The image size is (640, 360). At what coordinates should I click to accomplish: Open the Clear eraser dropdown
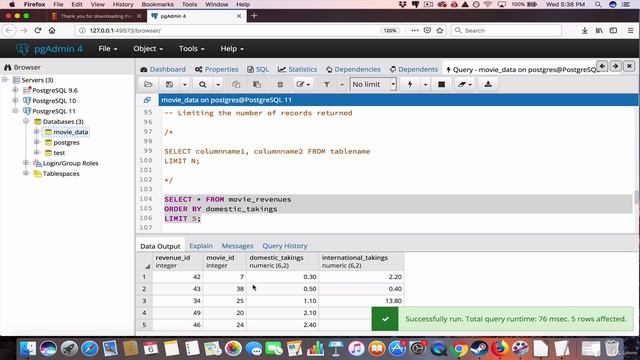click(464, 84)
